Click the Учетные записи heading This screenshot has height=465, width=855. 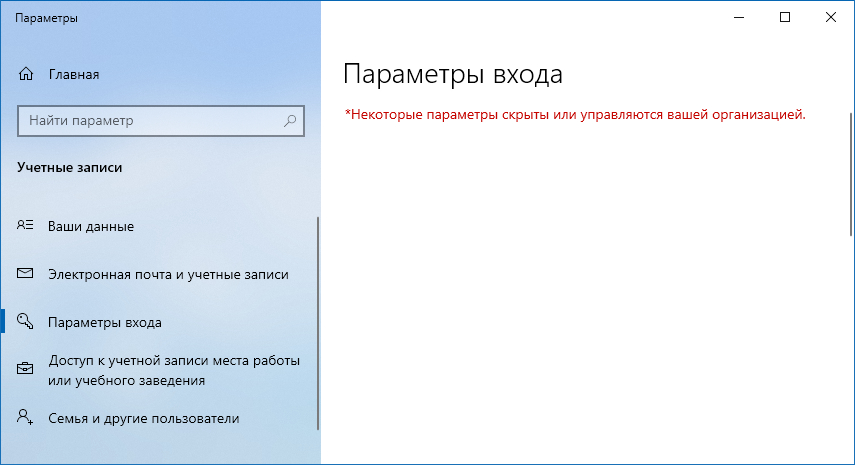(70, 167)
